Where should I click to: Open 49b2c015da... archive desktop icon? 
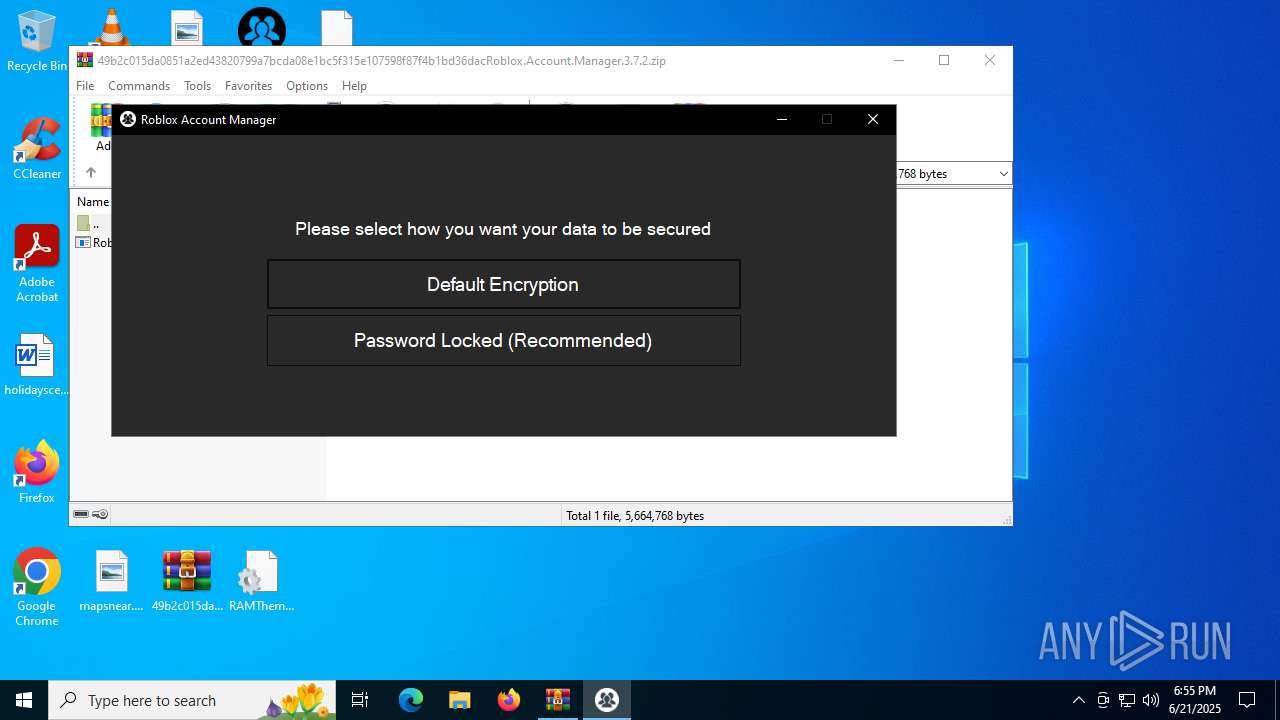[187, 581]
